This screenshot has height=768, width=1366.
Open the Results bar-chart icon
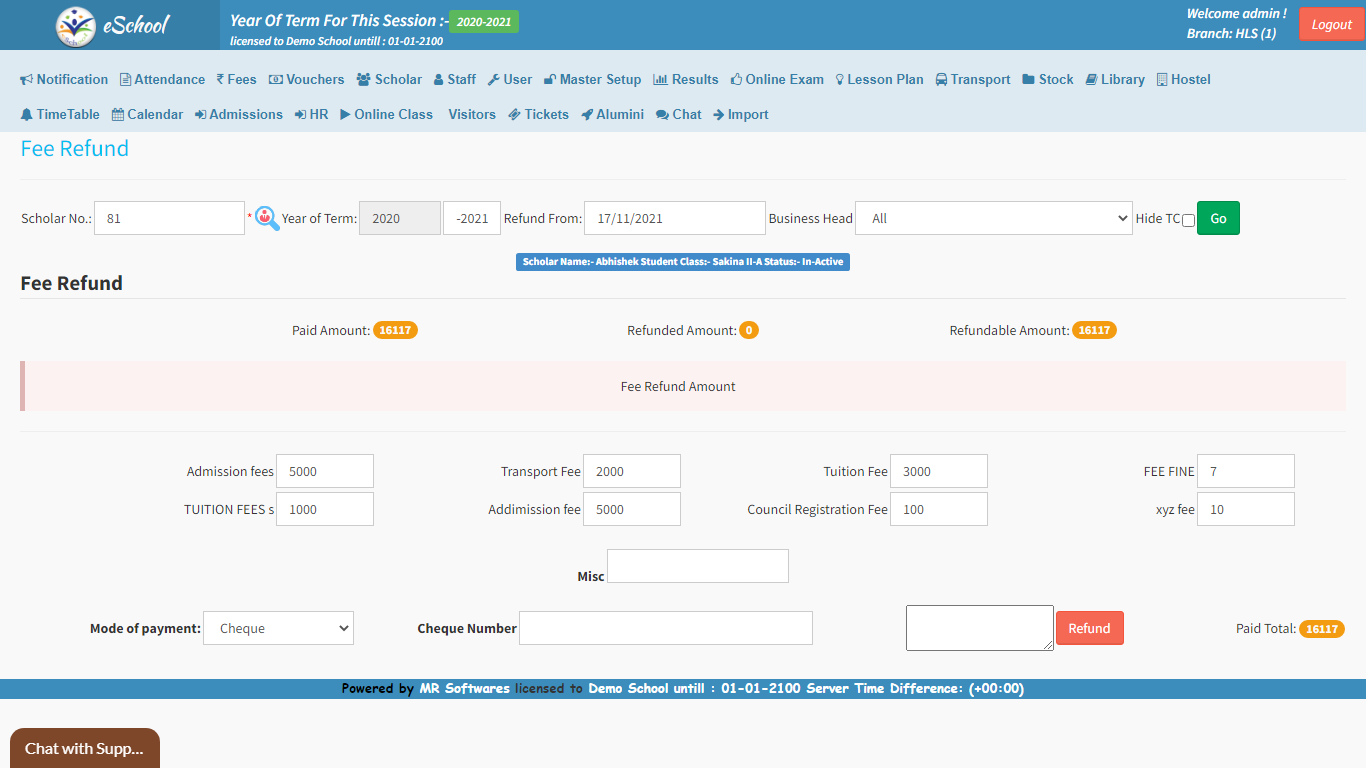pos(660,79)
